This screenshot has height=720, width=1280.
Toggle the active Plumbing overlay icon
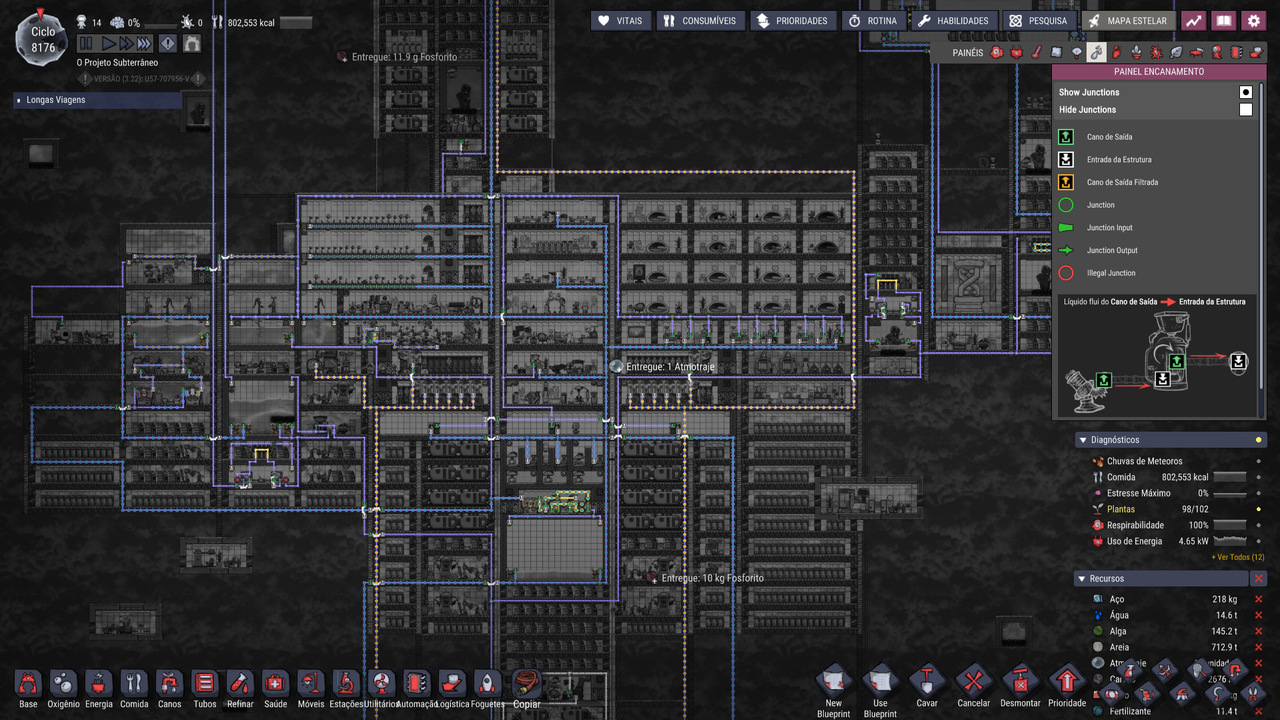pyautogui.click(x=1096, y=52)
